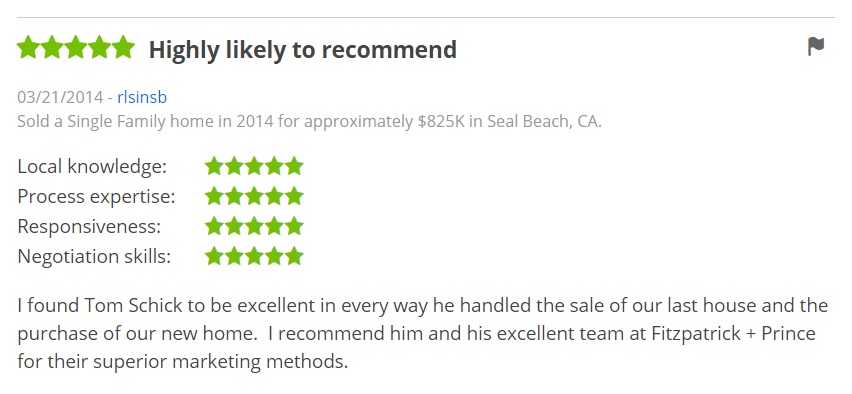Flag this review with the flag icon
The height and width of the screenshot is (394, 852).
coord(816,47)
